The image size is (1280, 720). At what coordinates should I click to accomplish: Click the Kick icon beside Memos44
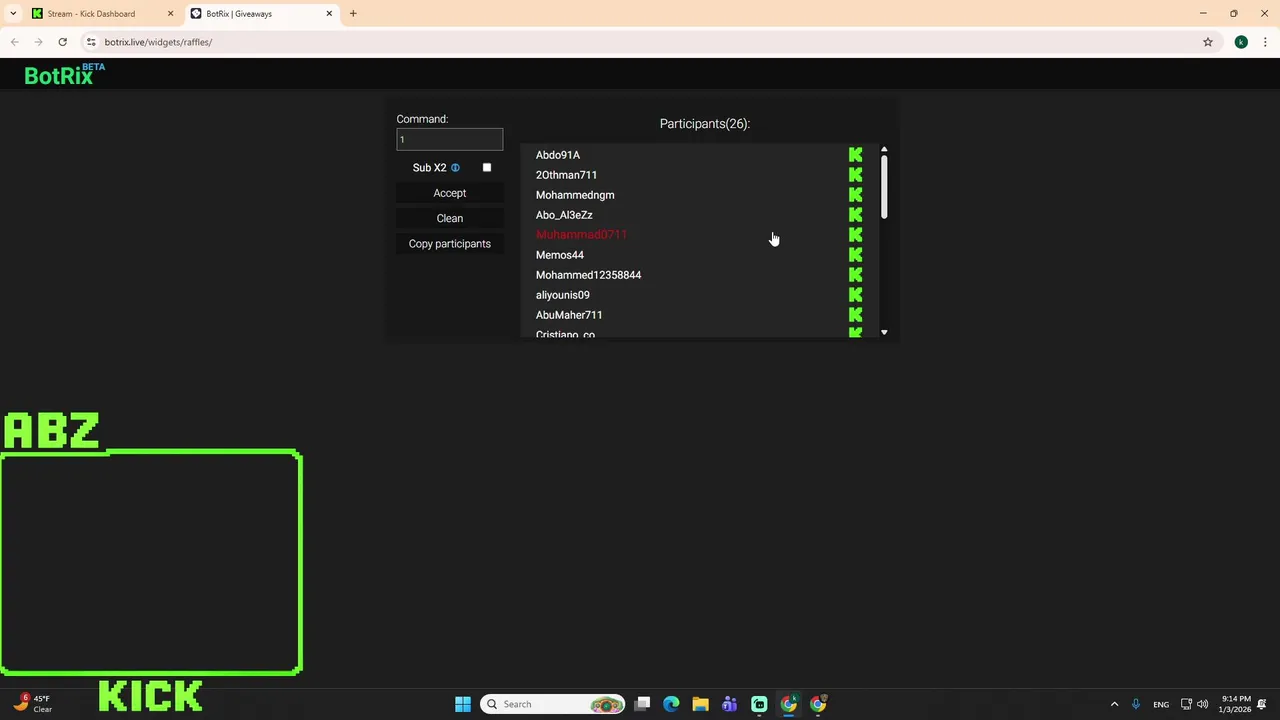coord(855,255)
